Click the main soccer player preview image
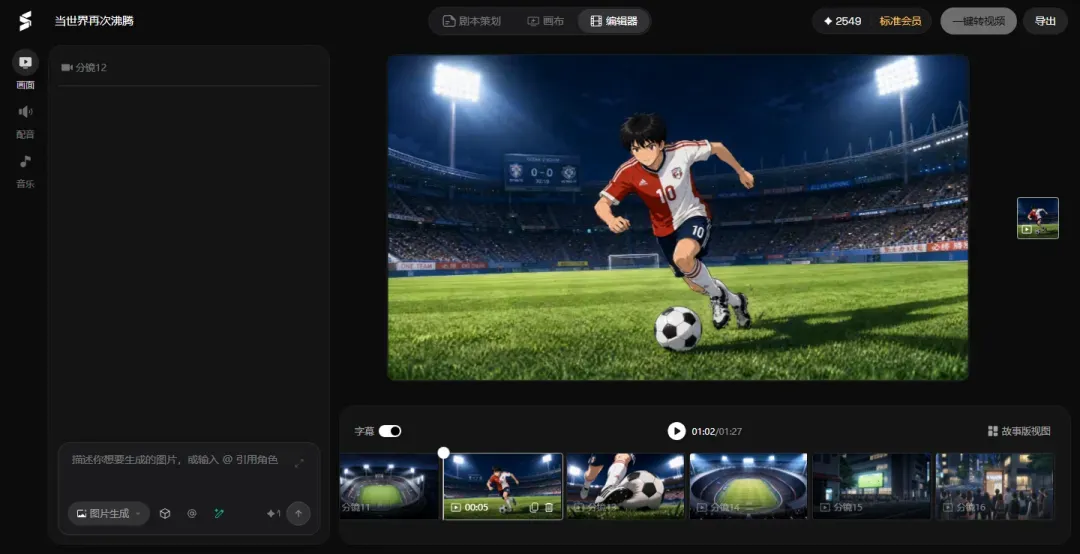The height and width of the screenshot is (554, 1080). 678,218
